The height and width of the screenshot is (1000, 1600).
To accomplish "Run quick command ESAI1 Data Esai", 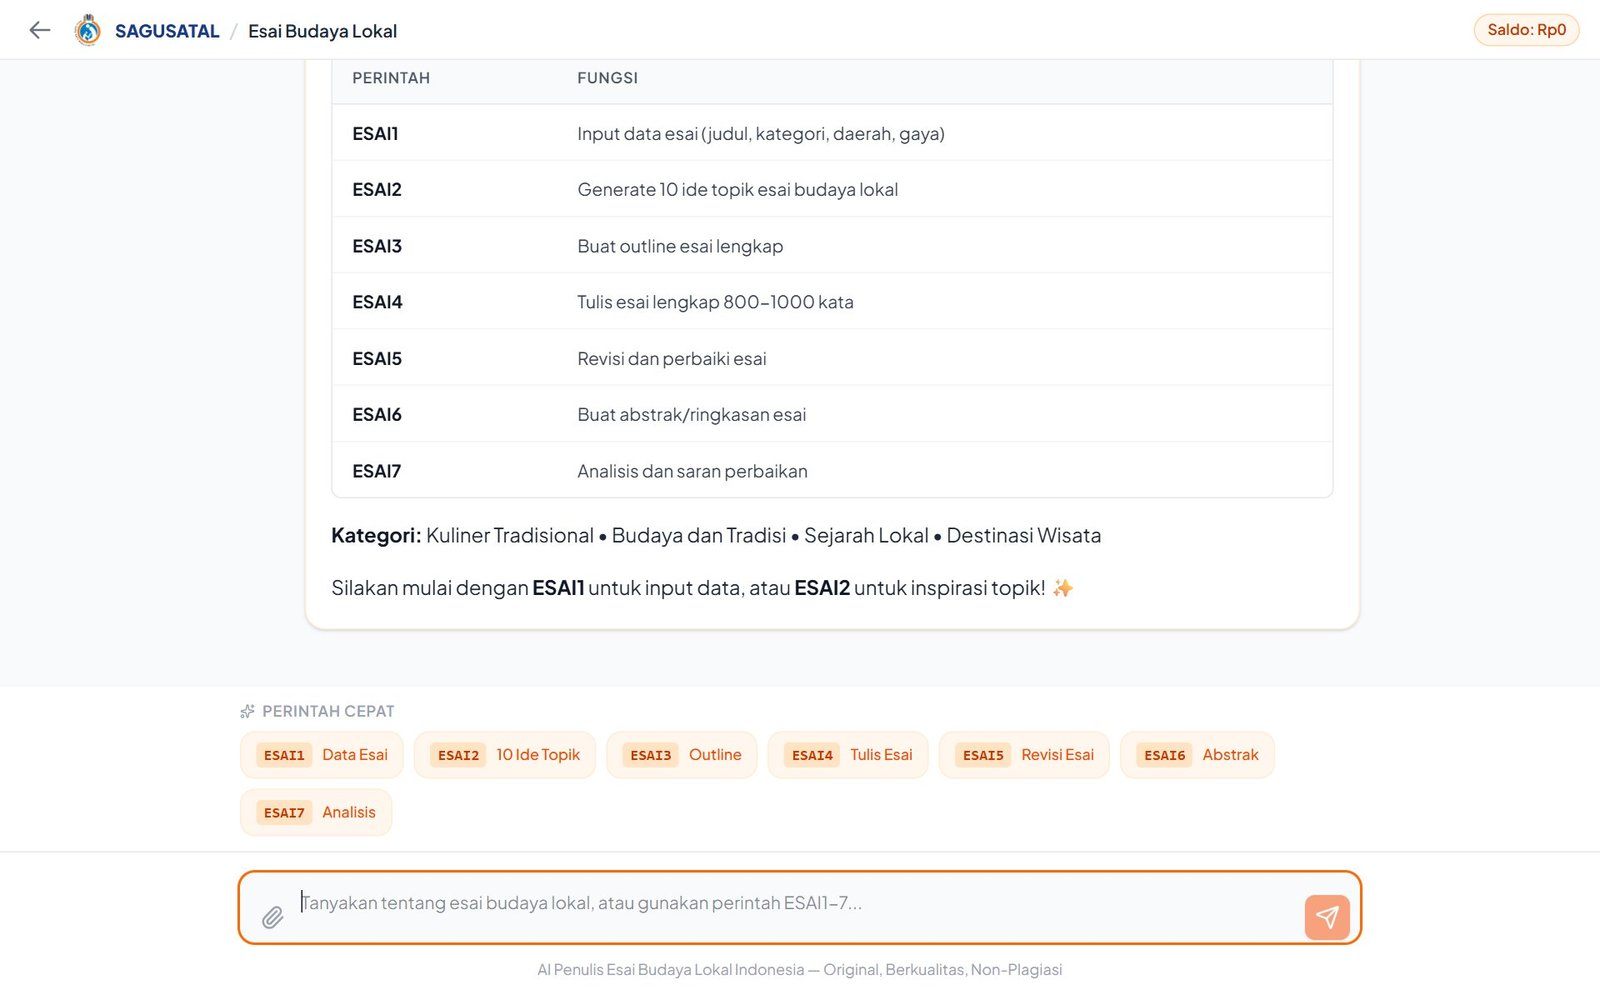I will tap(322, 755).
